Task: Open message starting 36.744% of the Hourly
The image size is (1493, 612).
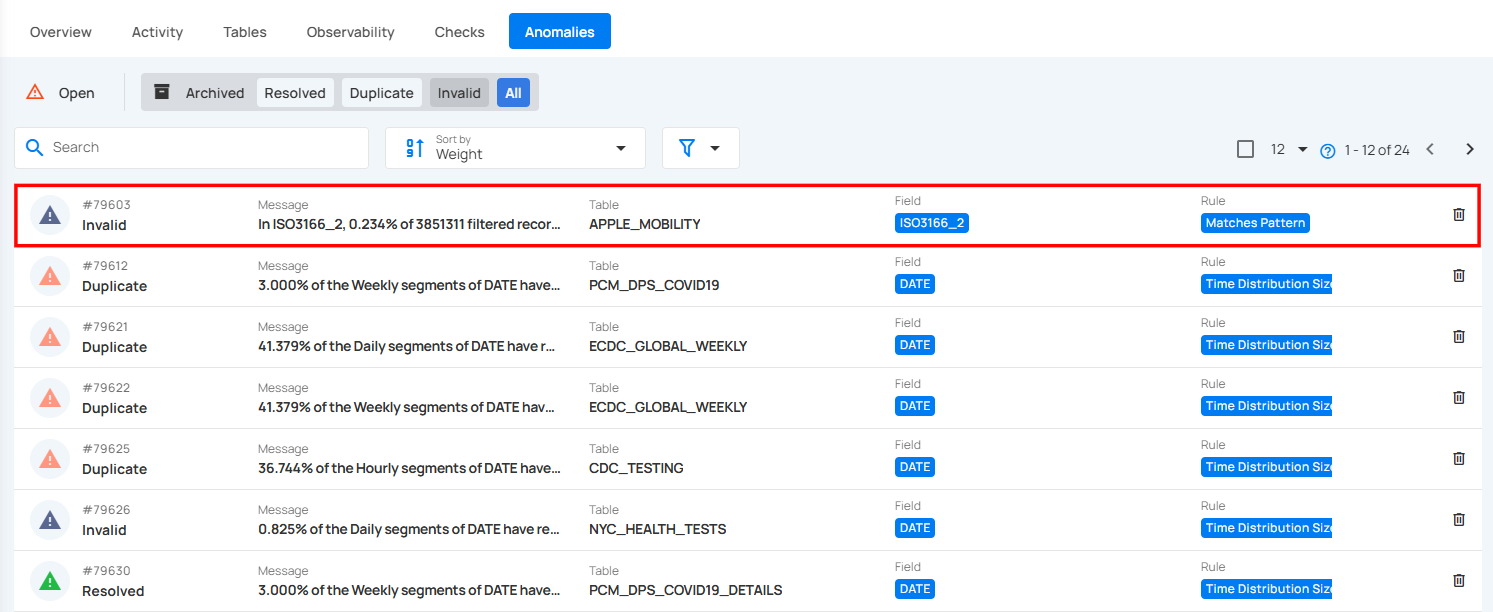Action: click(x=409, y=468)
